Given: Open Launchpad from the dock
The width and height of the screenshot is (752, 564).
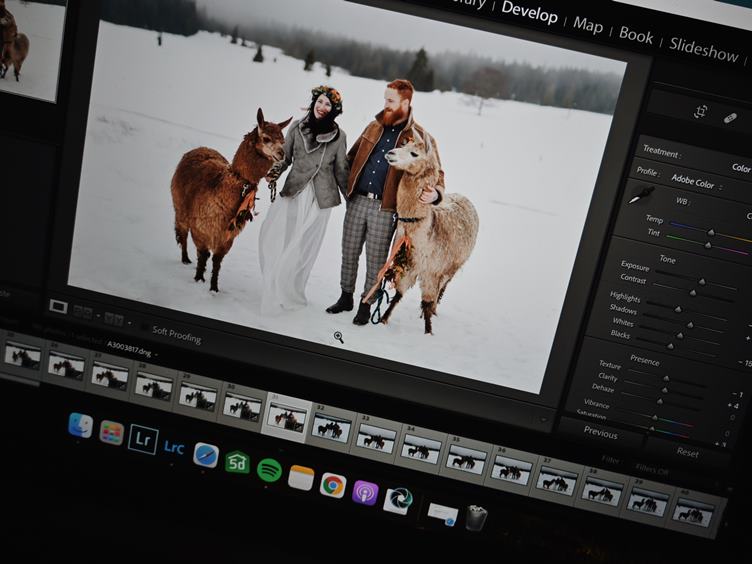Looking at the screenshot, I should click(x=112, y=433).
